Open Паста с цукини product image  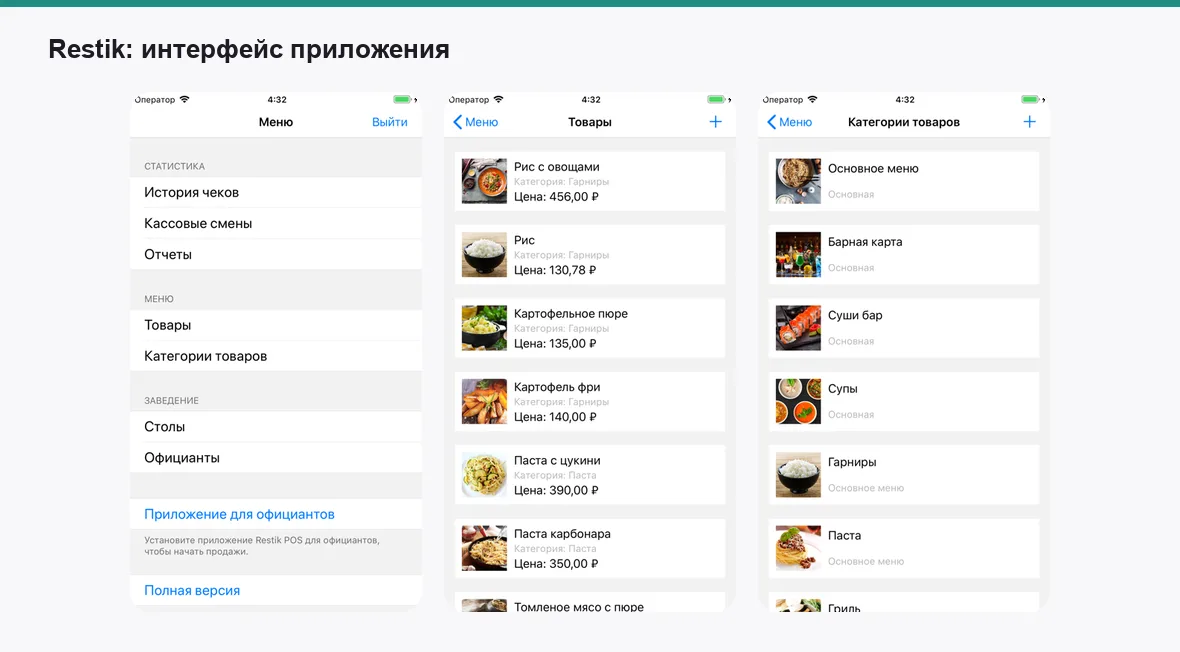click(484, 474)
